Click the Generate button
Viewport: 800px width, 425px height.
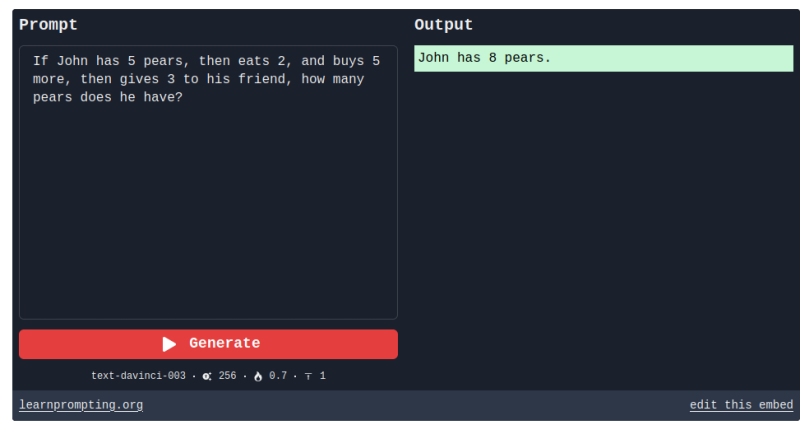(208, 344)
